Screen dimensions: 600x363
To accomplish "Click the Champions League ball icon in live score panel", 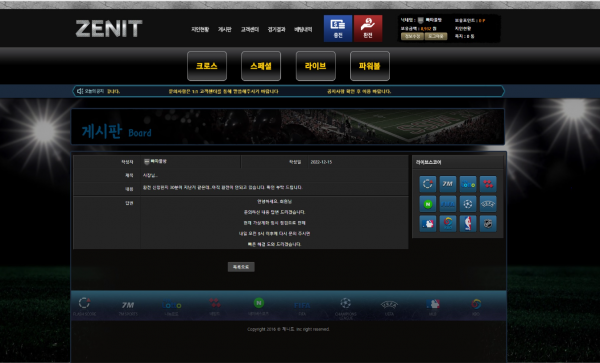I will coord(468,204).
